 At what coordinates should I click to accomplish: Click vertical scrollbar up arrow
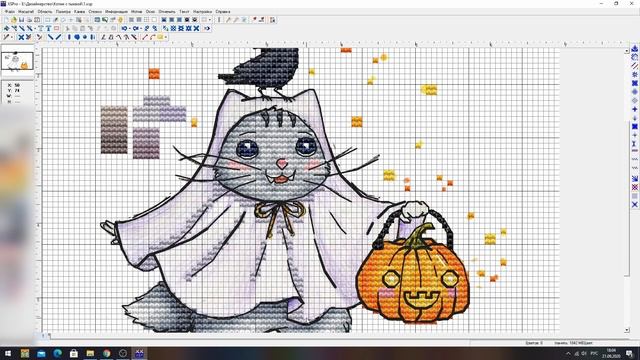coord(627,51)
